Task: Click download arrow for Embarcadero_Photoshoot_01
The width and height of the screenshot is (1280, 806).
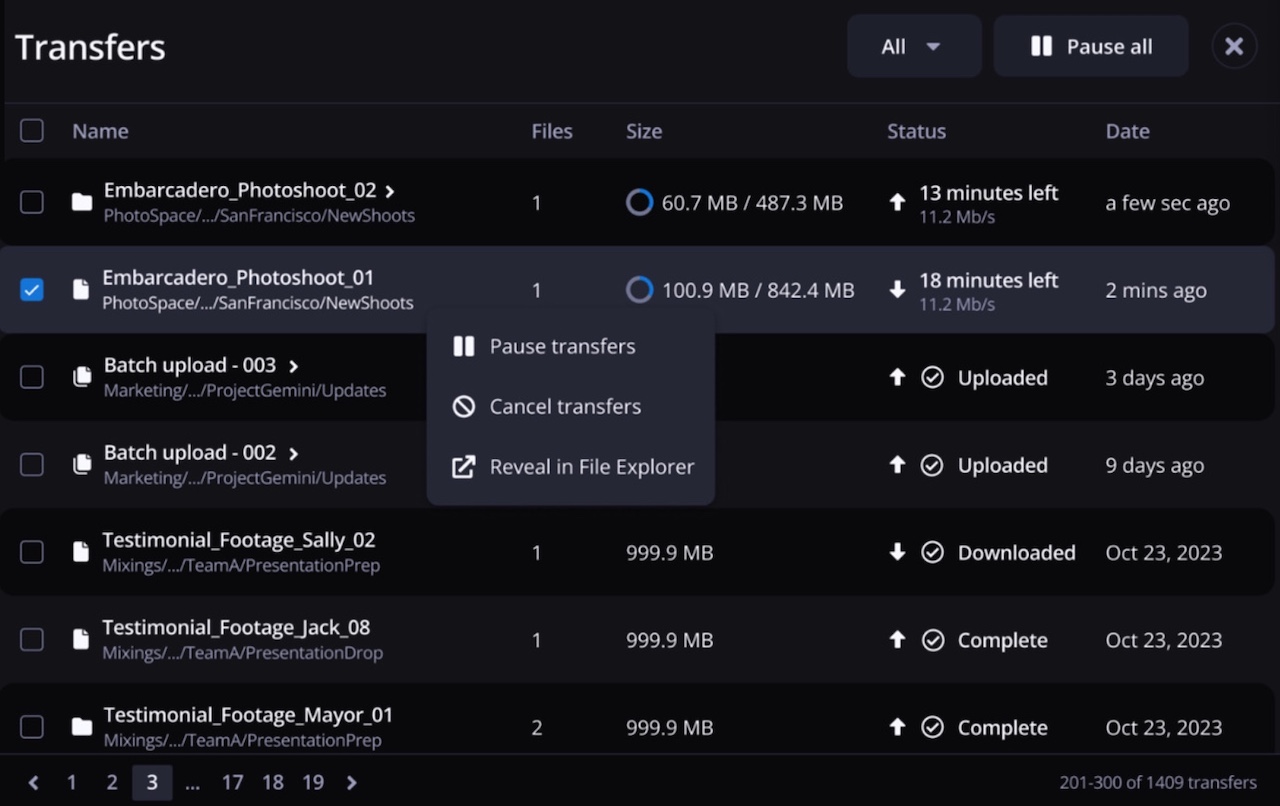Action: (x=897, y=290)
